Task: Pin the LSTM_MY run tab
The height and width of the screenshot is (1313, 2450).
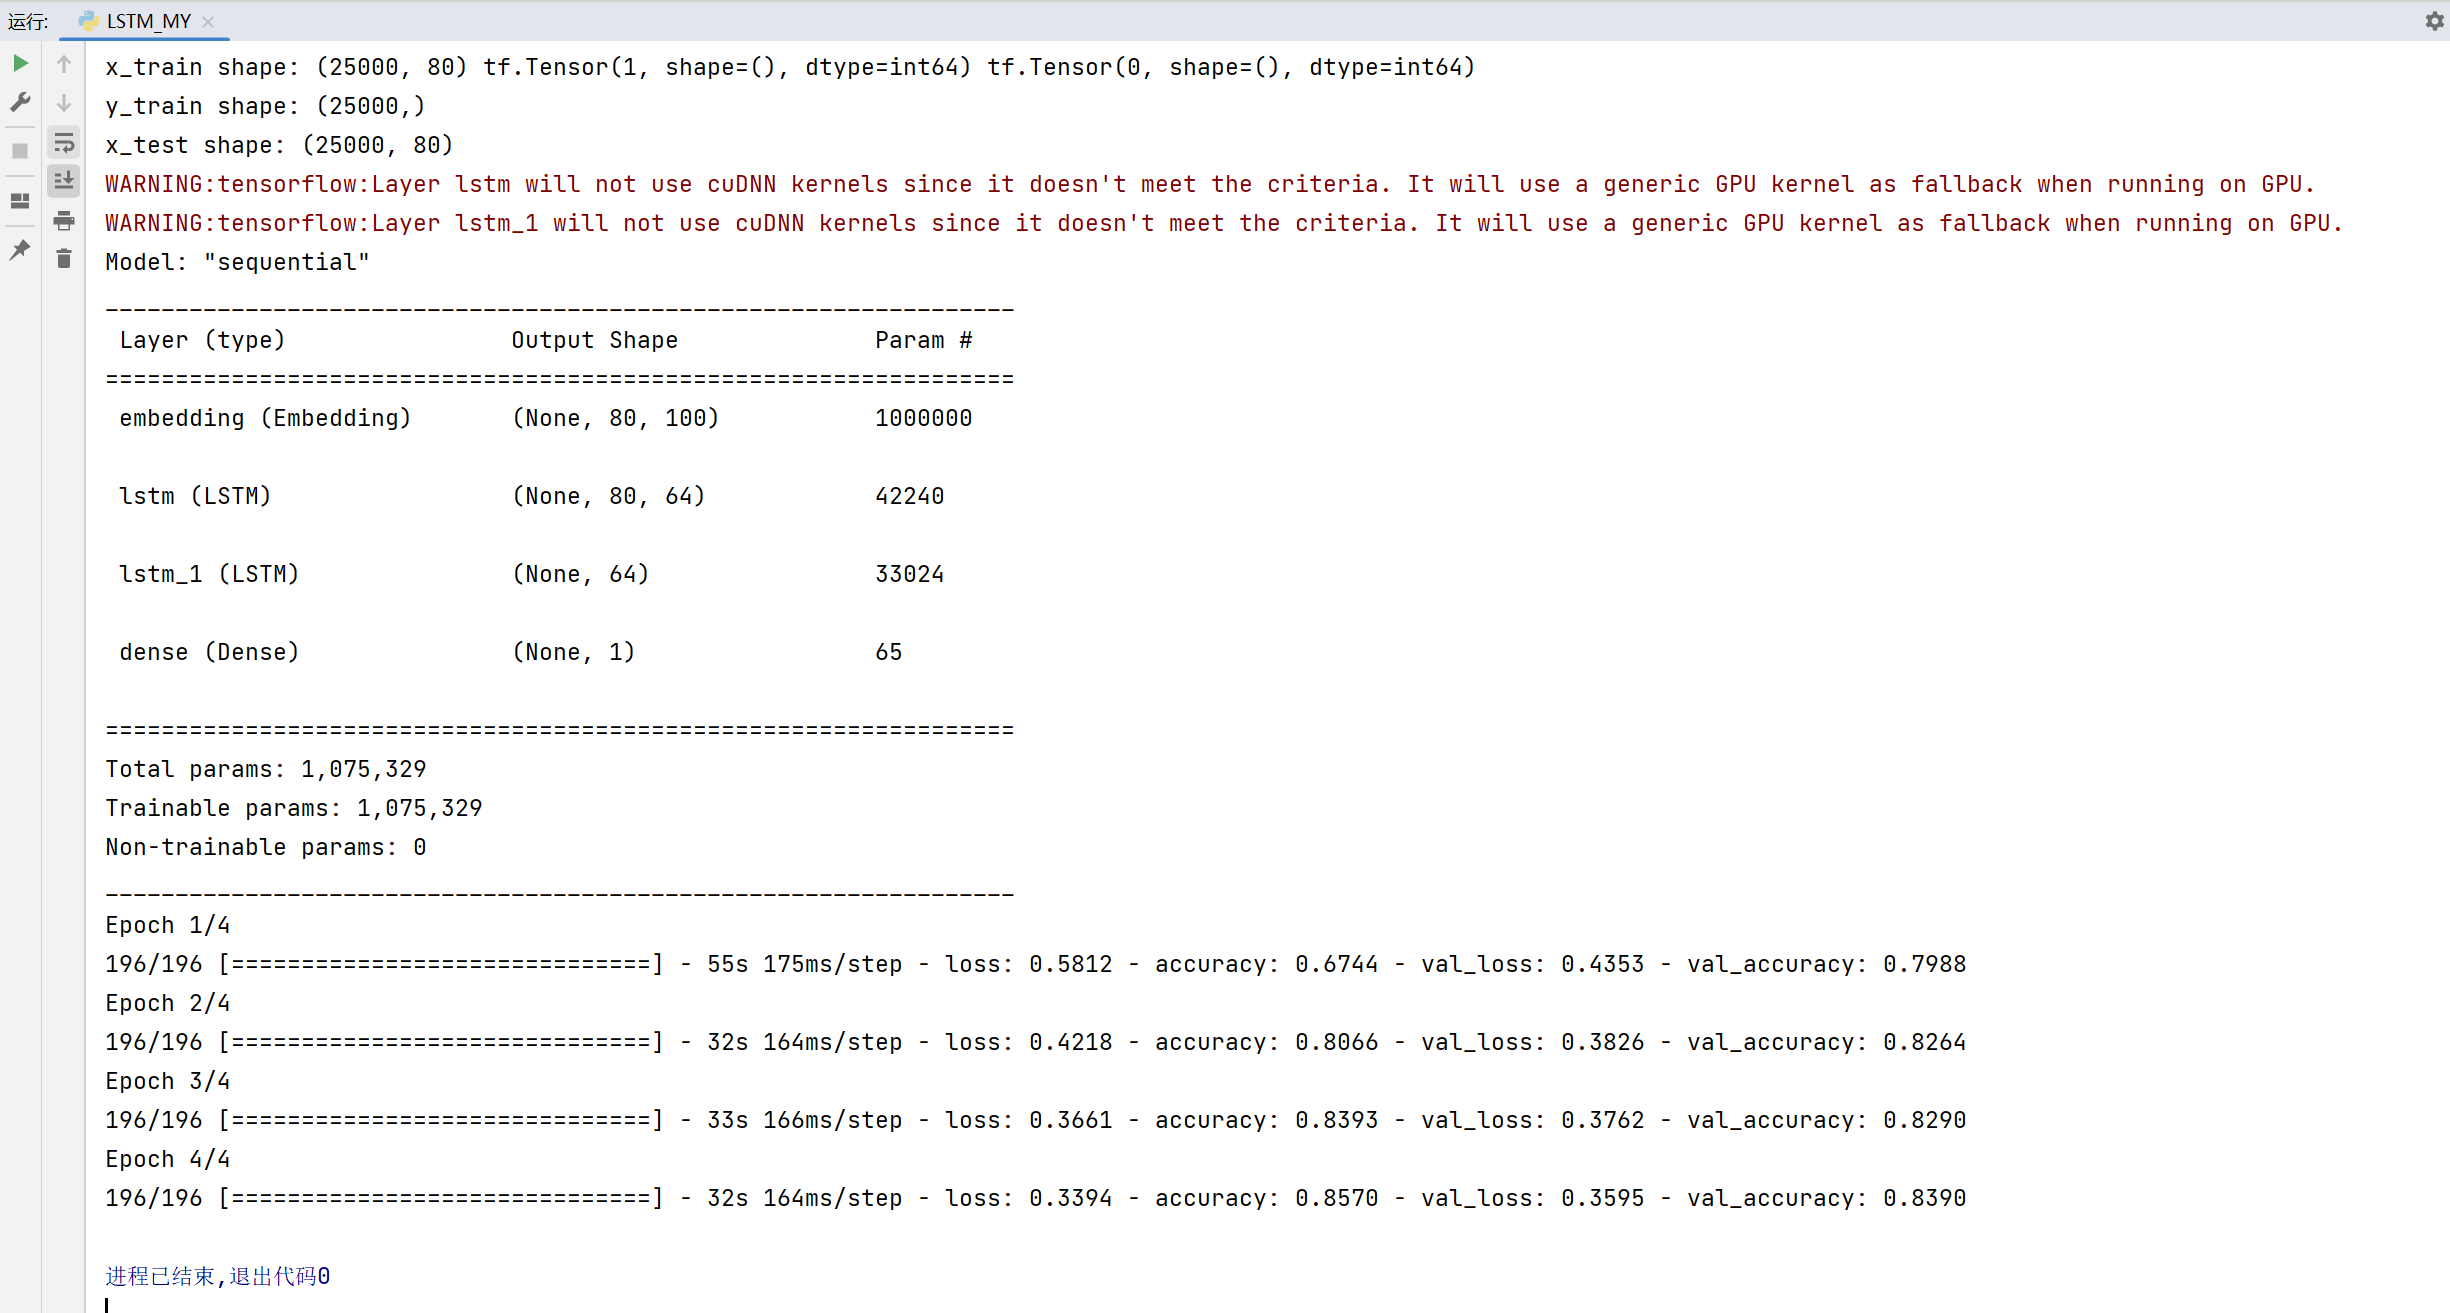Action: coord(20,250)
